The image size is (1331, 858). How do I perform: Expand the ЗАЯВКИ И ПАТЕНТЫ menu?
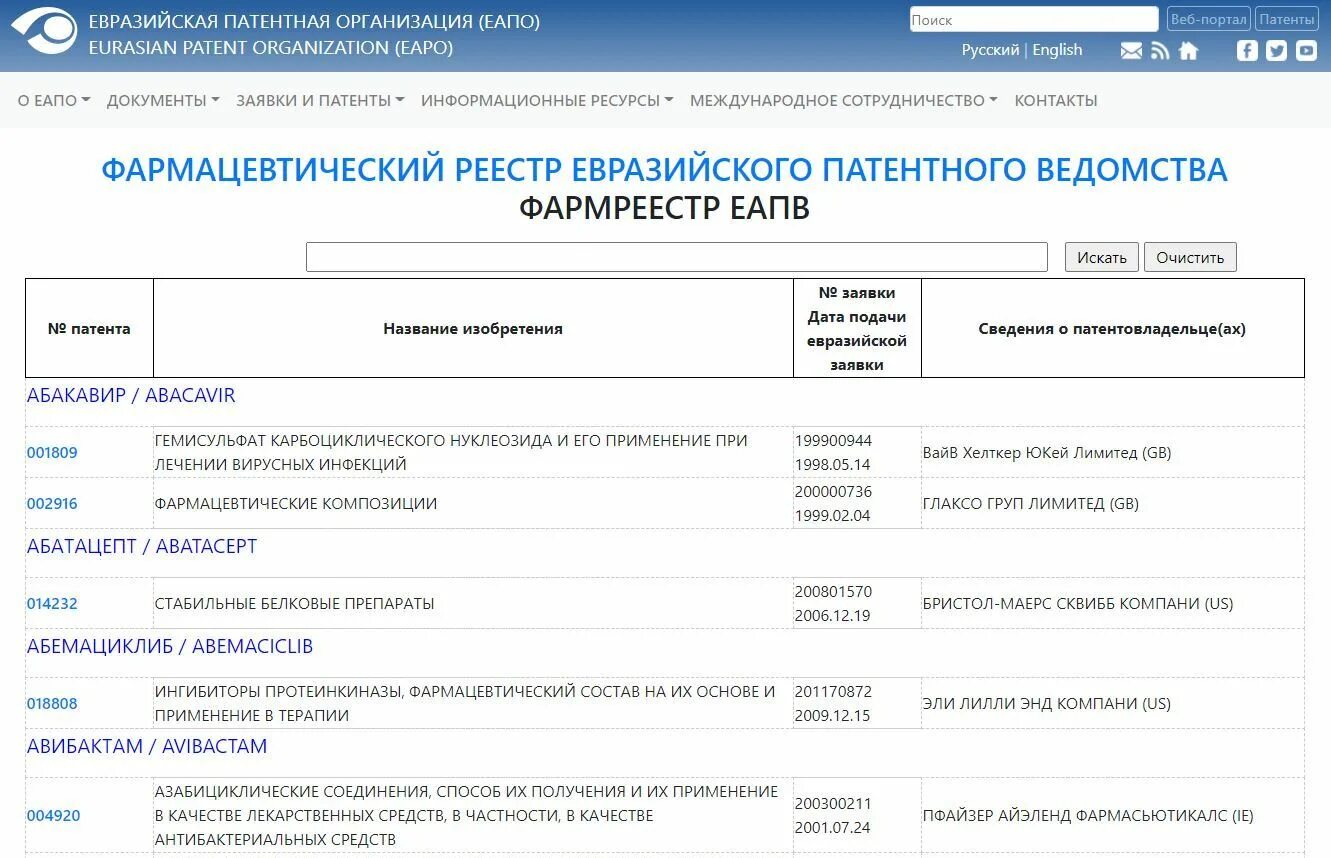tap(320, 100)
